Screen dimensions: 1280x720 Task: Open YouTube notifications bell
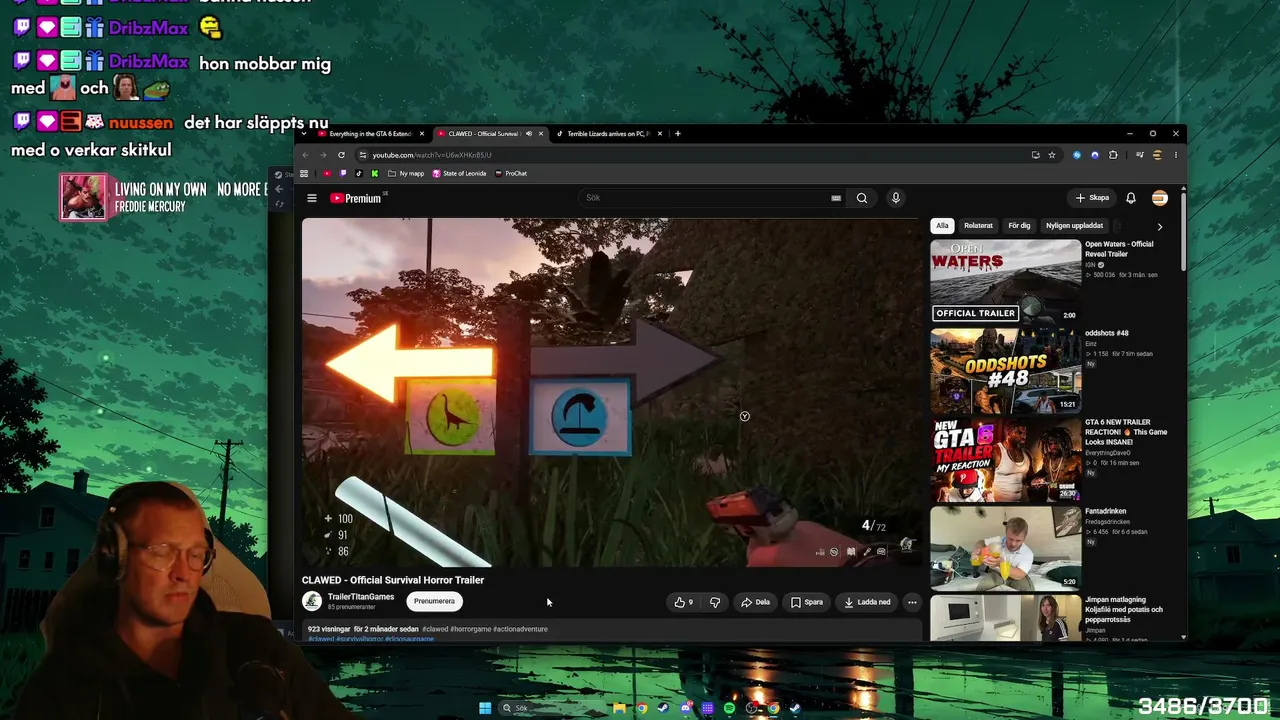click(x=1131, y=198)
